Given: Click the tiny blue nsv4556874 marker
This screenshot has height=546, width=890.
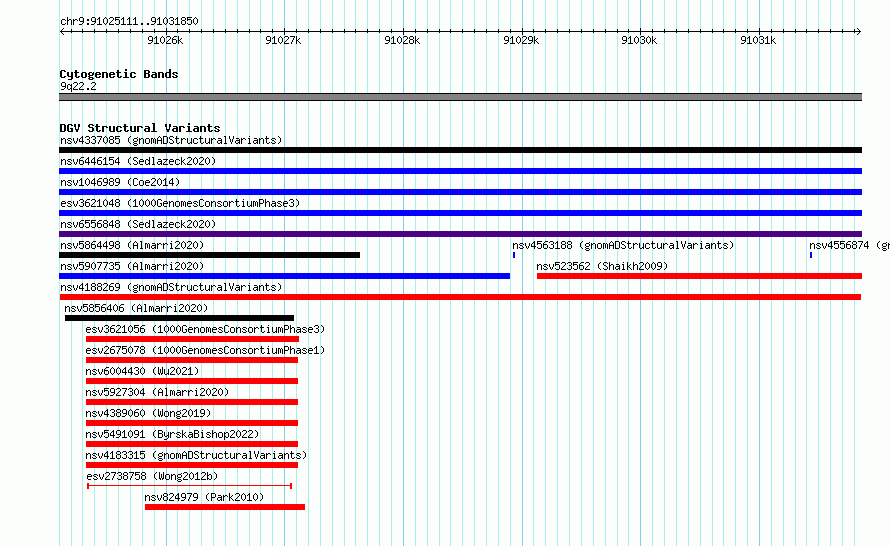Looking at the screenshot, I should click(x=811, y=255).
